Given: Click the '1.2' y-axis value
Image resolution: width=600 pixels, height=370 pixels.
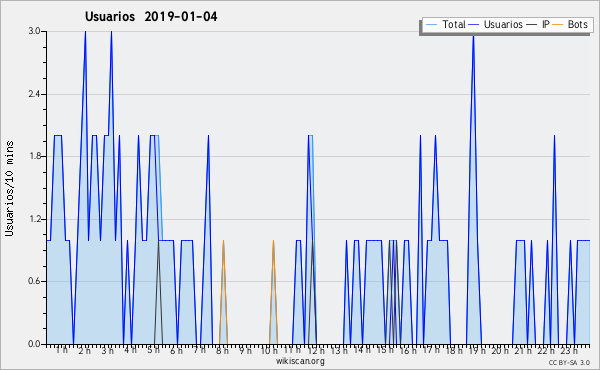Looking at the screenshot, I should [34, 219].
